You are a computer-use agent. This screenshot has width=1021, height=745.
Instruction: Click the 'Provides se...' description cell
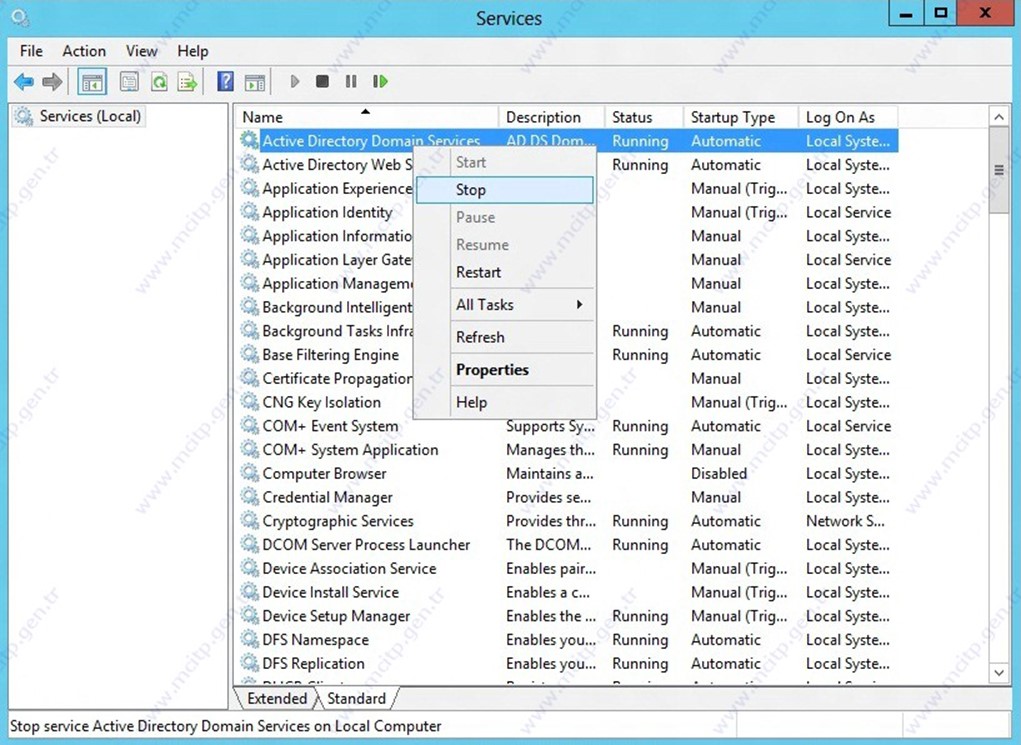[x=548, y=497]
